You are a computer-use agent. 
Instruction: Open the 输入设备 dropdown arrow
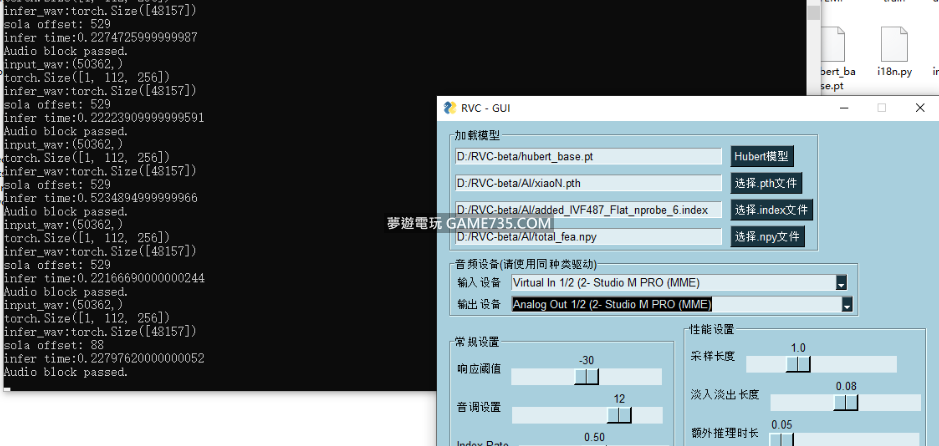841,283
